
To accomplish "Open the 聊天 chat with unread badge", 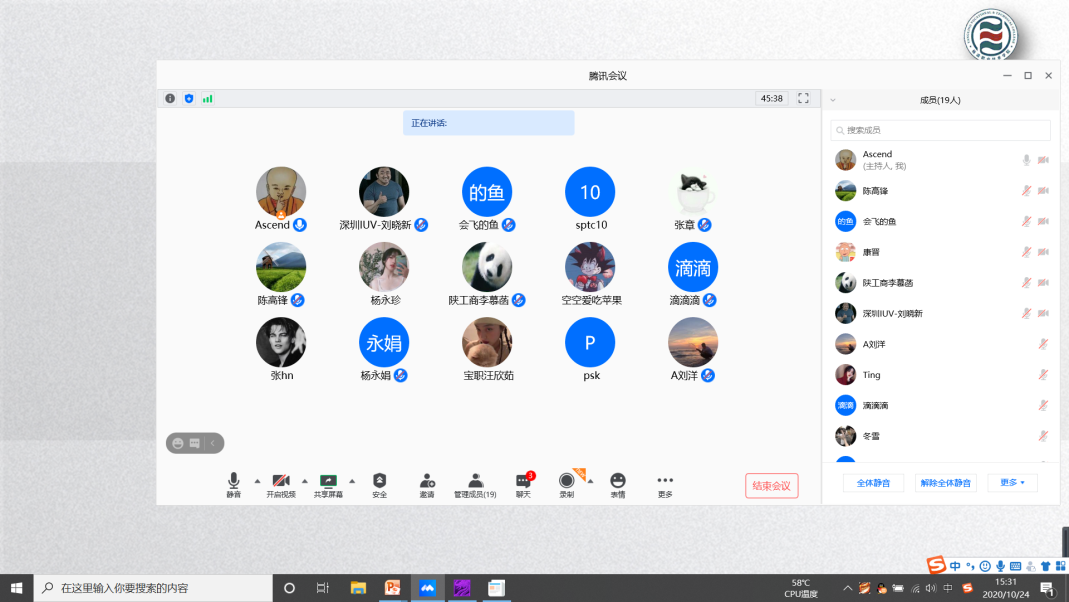I will pyautogui.click(x=523, y=481).
